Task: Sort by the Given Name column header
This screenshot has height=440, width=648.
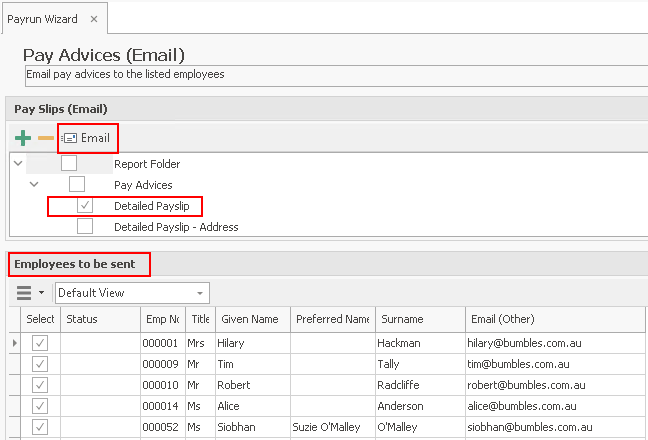Action: pos(253,319)
